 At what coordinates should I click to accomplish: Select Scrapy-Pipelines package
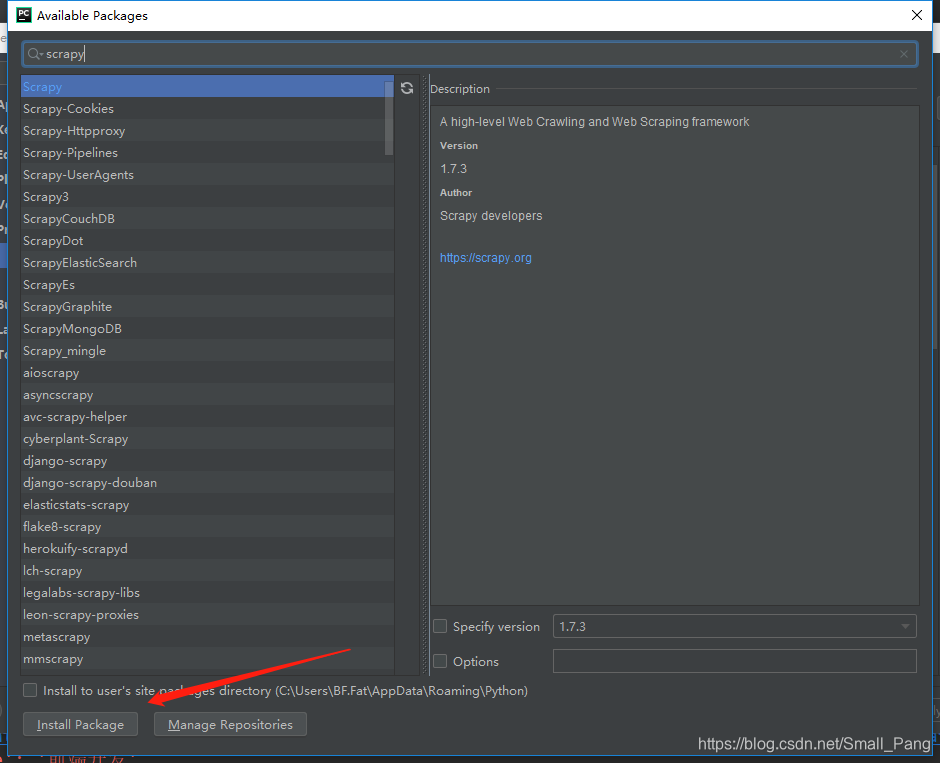click(207, 153)
